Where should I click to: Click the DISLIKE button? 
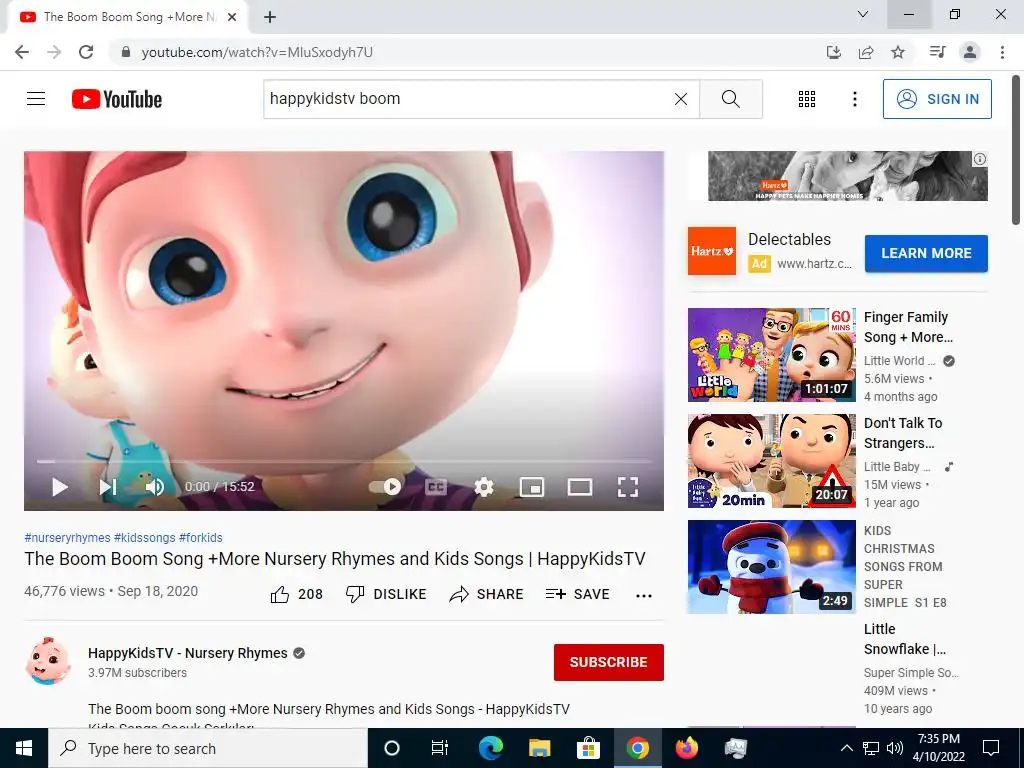tap(385, 594)
